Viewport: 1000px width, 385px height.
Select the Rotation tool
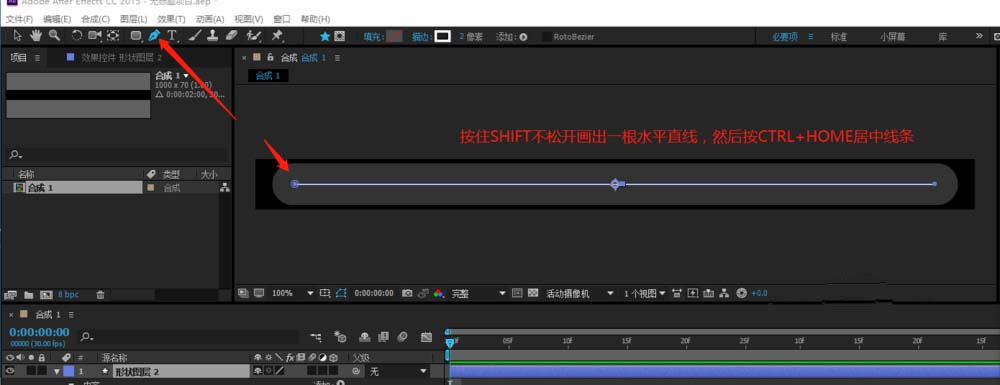point(77,36)
